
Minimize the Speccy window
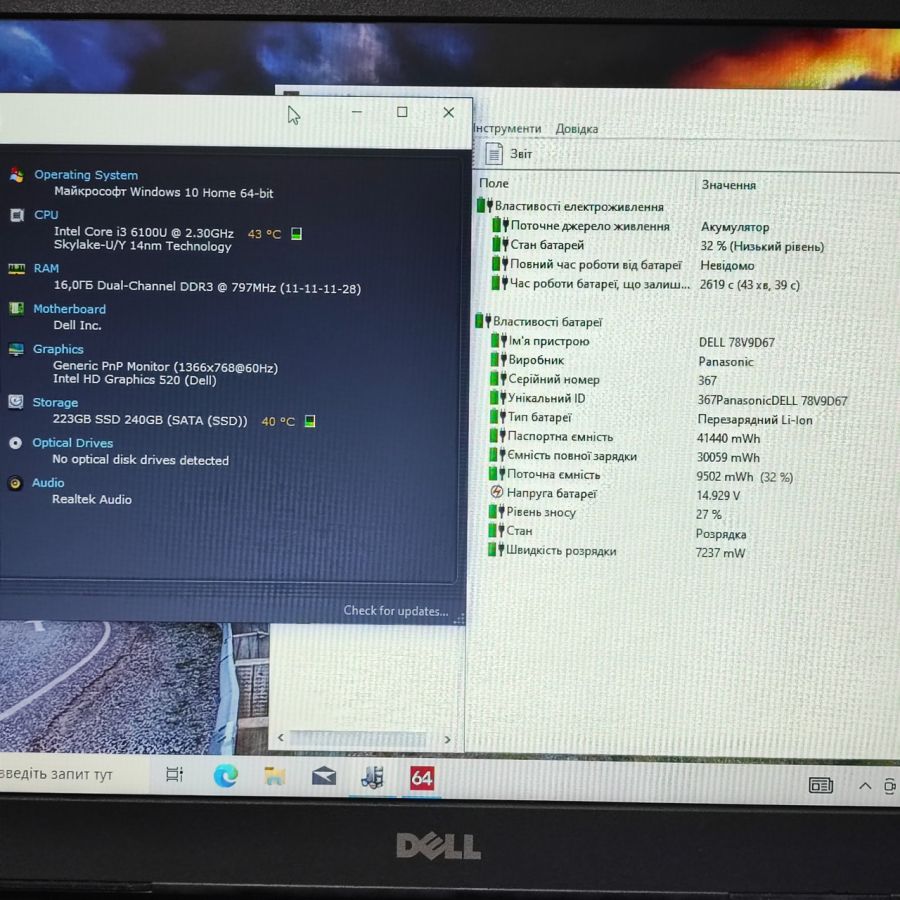(356, 111)
